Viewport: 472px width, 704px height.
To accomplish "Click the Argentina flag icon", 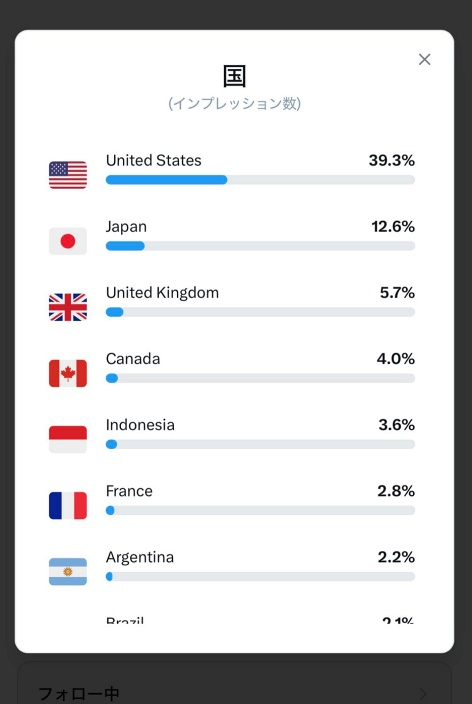I will [68, 572].
